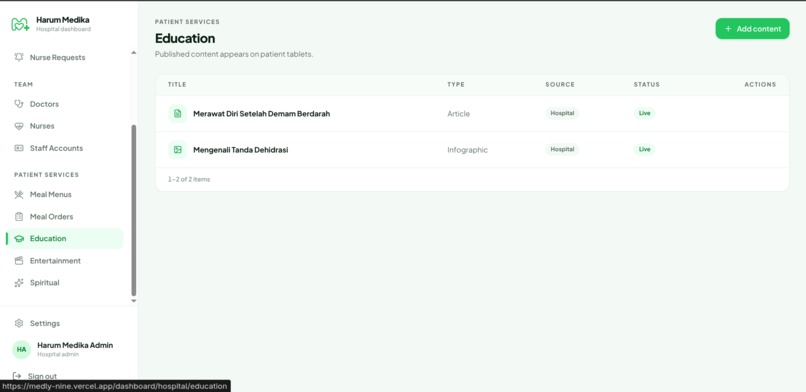Click the Harum Medika brand title
Image resolution: width=806 pixels, height=392 pixels.
pos(63,20)
